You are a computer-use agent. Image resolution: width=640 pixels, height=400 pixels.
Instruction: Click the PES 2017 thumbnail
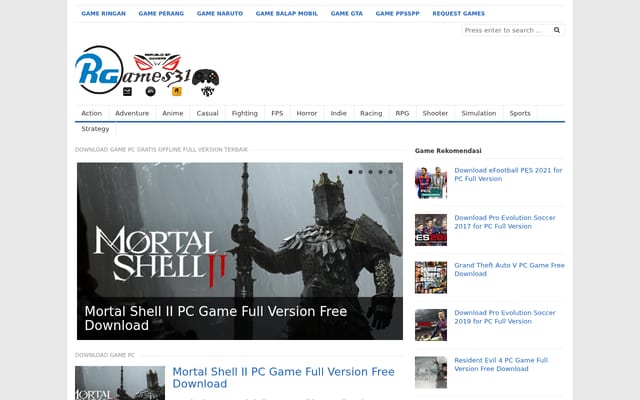(x=431, y=230)
